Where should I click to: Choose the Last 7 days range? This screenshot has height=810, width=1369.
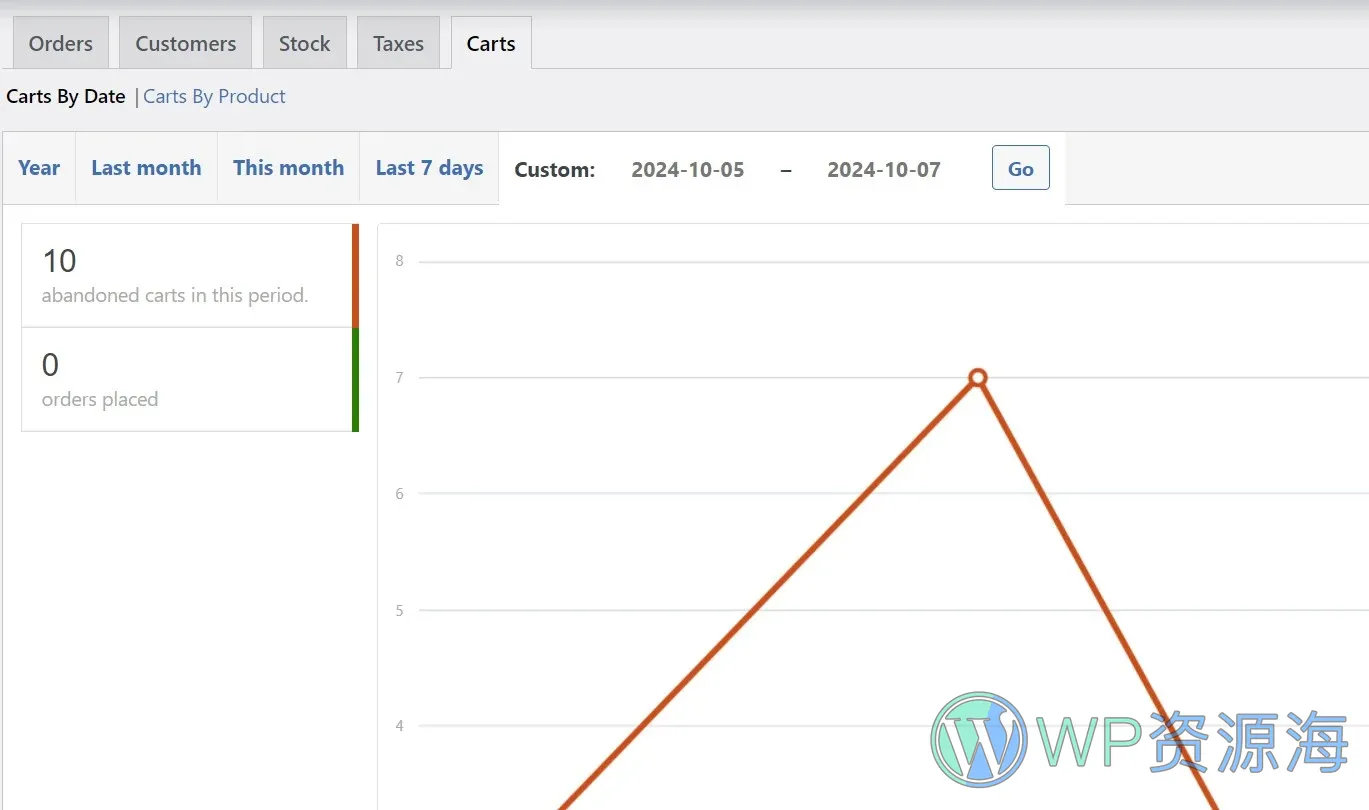pyautogui.click(x=429, y=168)
